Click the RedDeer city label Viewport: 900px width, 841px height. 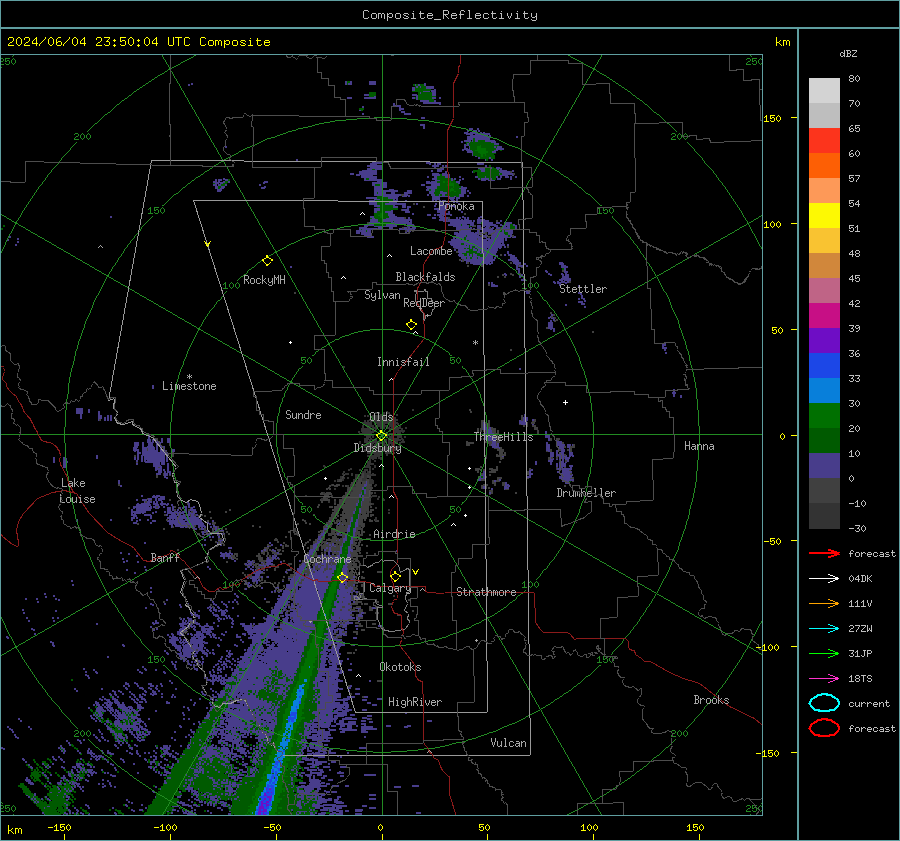coord(424,303)
